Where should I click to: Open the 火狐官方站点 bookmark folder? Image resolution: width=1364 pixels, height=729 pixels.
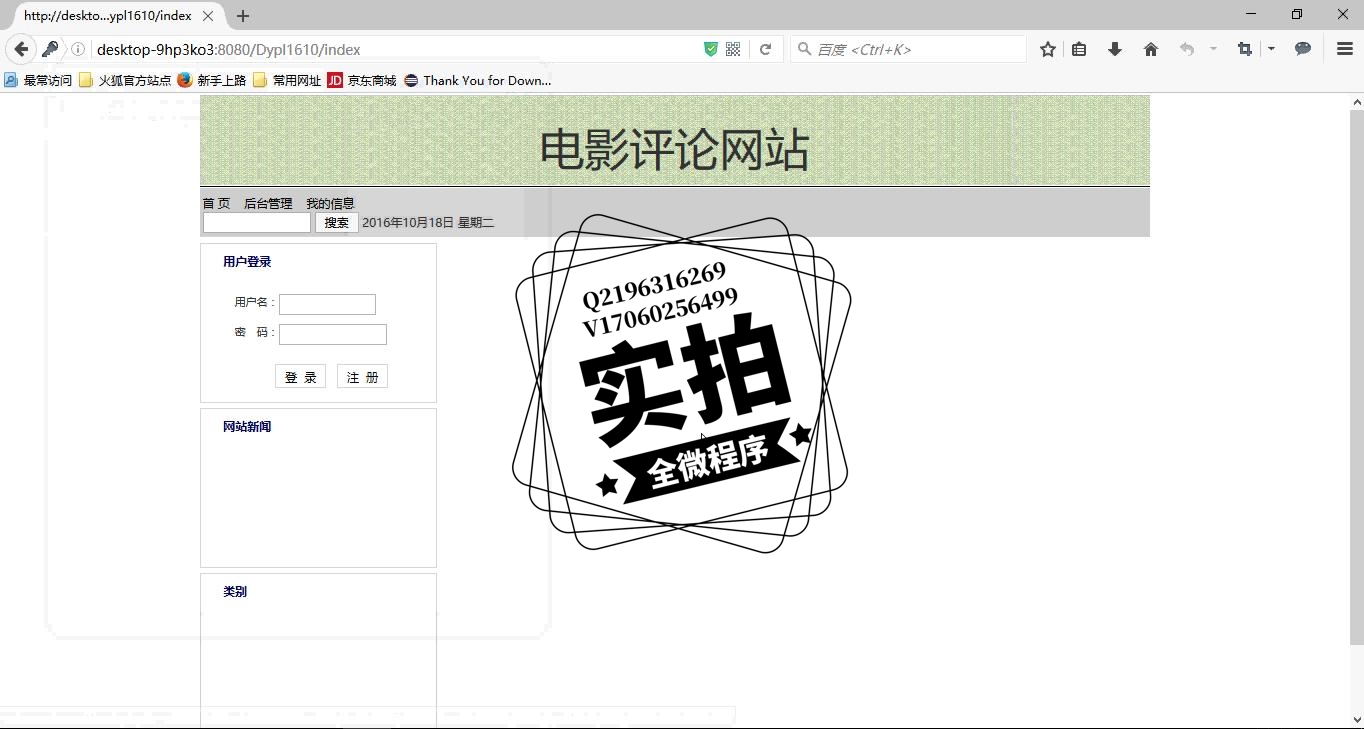point(125,80)
